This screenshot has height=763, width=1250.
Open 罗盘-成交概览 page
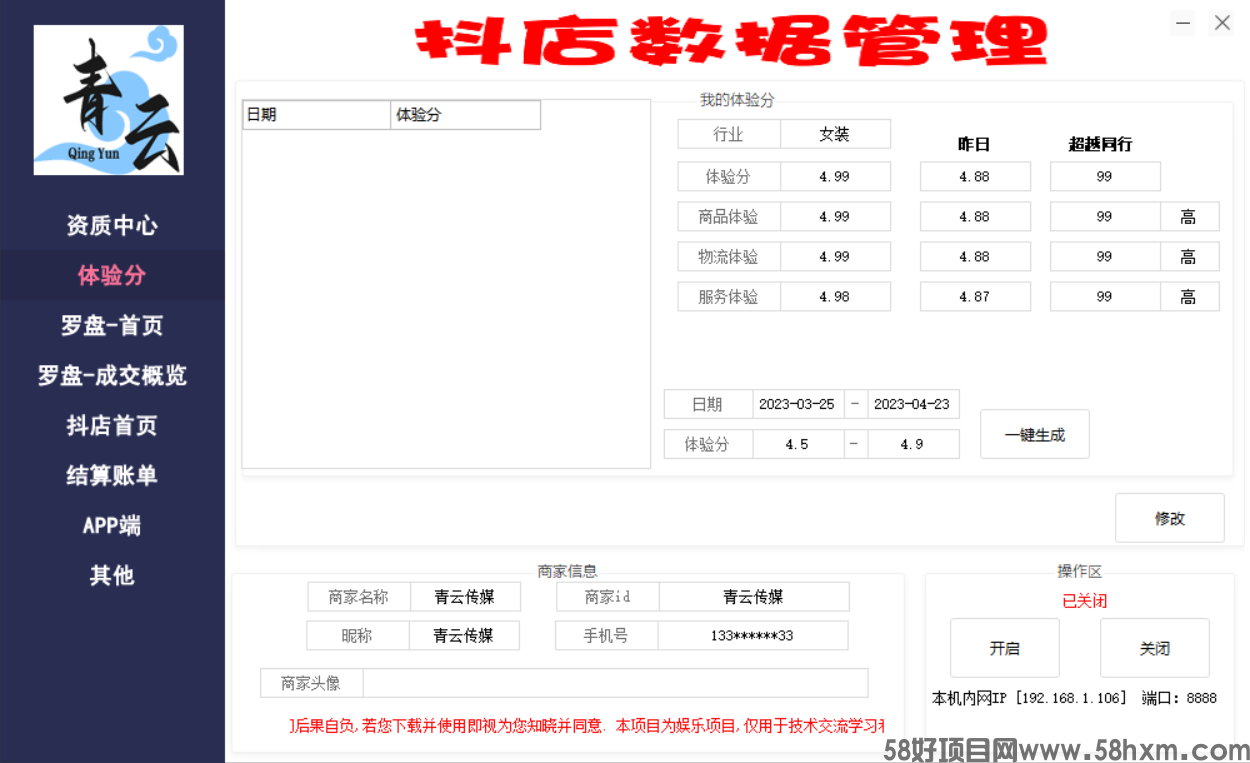pyautogui.click(x=112, y=375)
